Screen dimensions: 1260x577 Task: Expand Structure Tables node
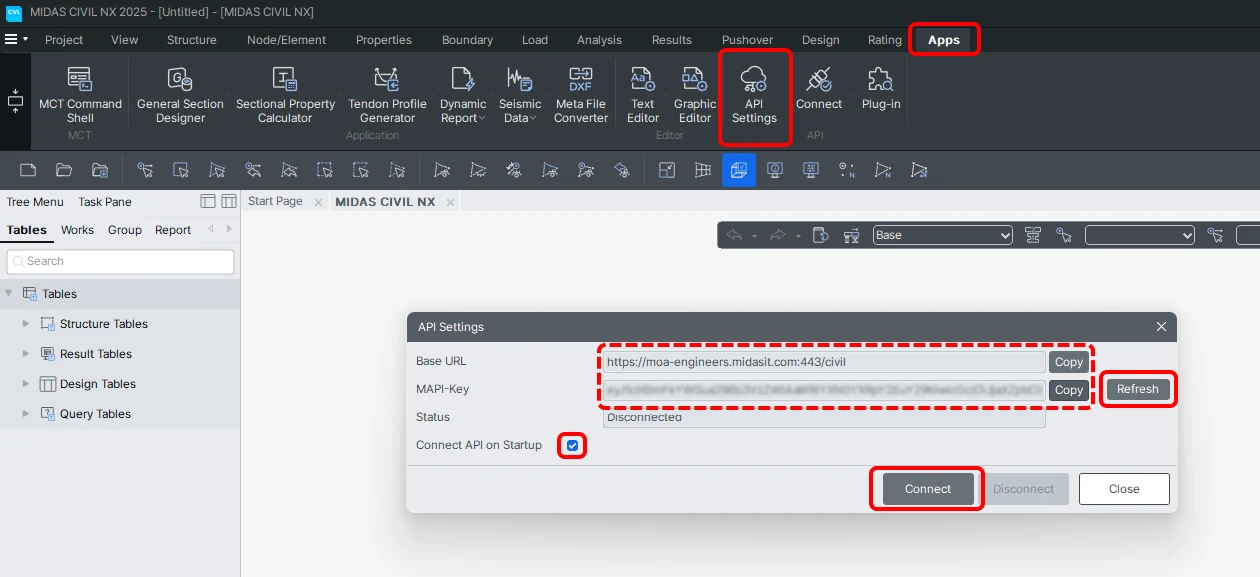(26, 323)
